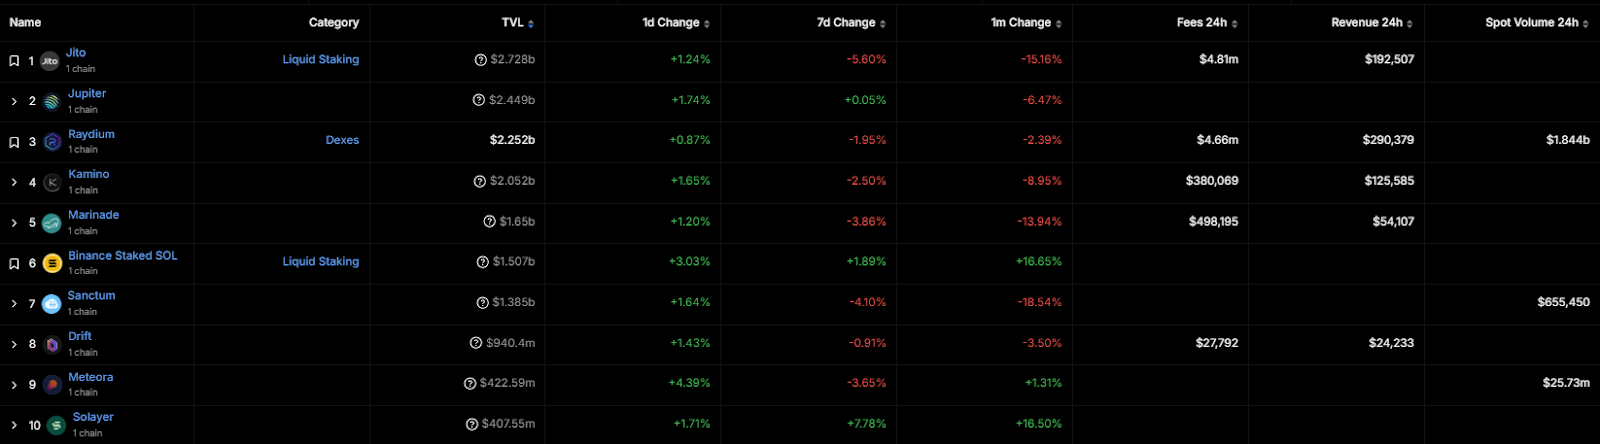Image resolution: width=1600 pixels, height=444 pixels.
Task: Expand the Jupiter row
Action: click(x=14, y=101)
